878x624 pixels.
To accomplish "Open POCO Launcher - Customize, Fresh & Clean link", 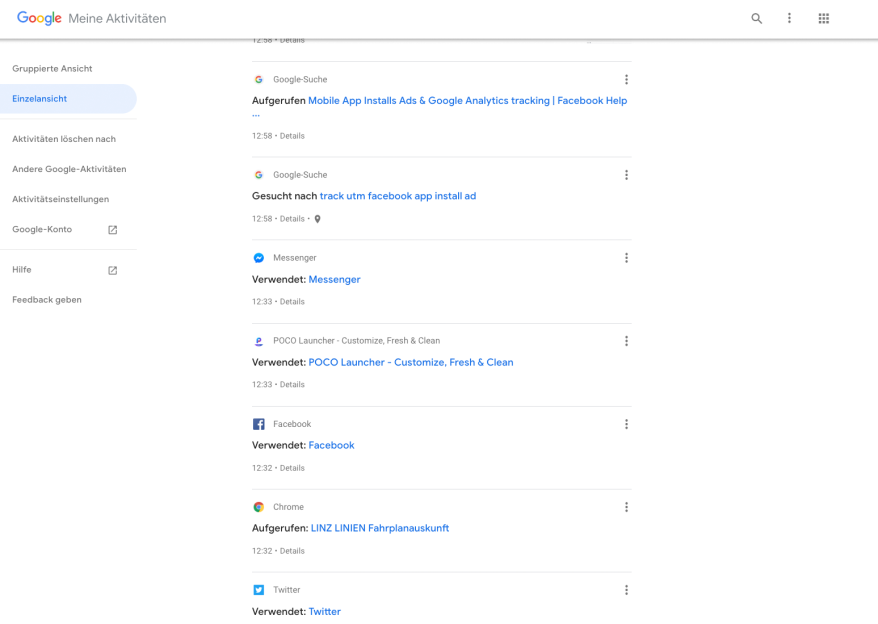I will click(411, 362).
